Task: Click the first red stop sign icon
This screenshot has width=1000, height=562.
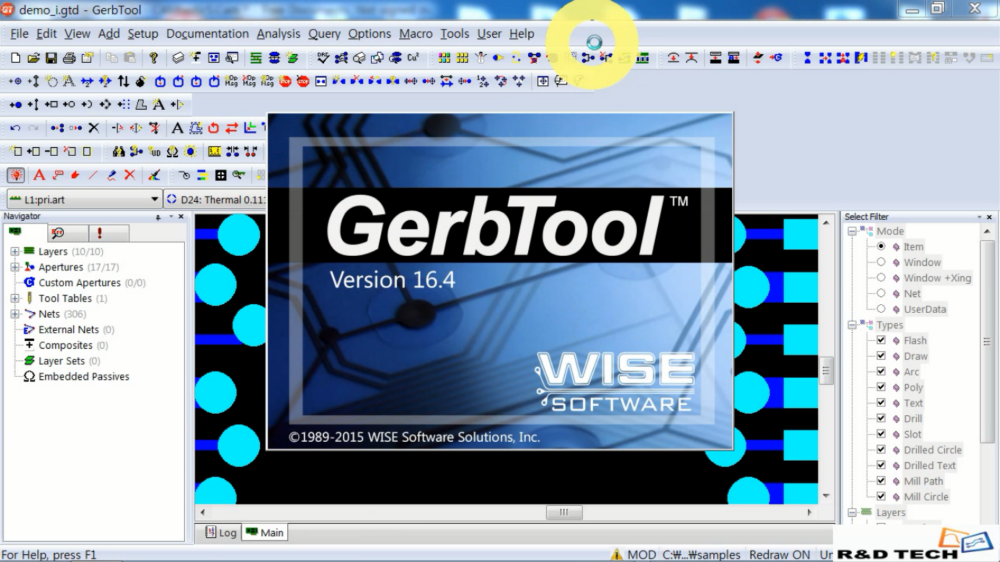Action: click(x=285, y=81)
